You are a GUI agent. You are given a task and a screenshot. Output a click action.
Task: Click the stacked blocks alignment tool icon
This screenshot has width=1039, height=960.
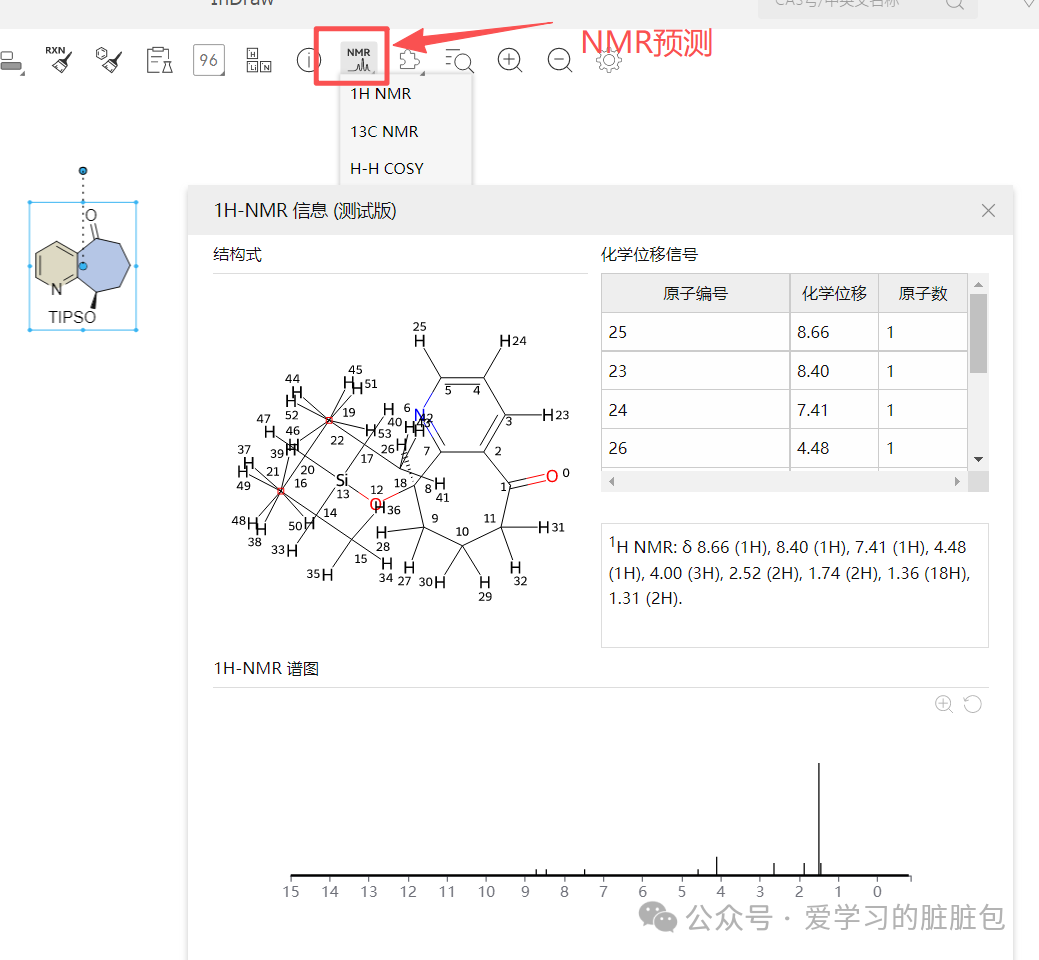[11, 62]
